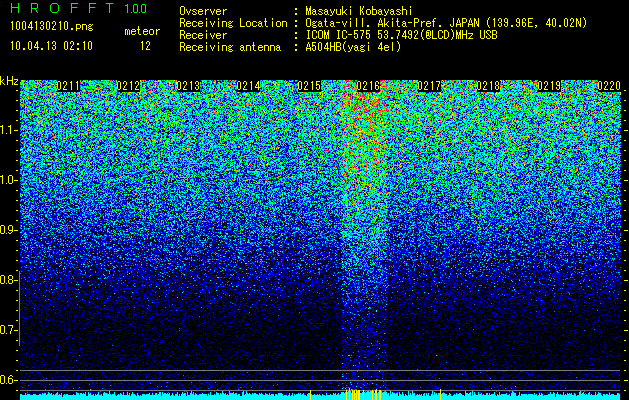Click the 1.0 kHz frequency axis label
This screenshot has width=629, height=400.
[7, 180]
